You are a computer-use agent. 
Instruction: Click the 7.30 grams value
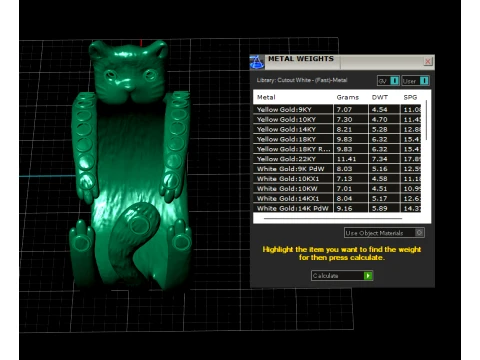(344, 119)
